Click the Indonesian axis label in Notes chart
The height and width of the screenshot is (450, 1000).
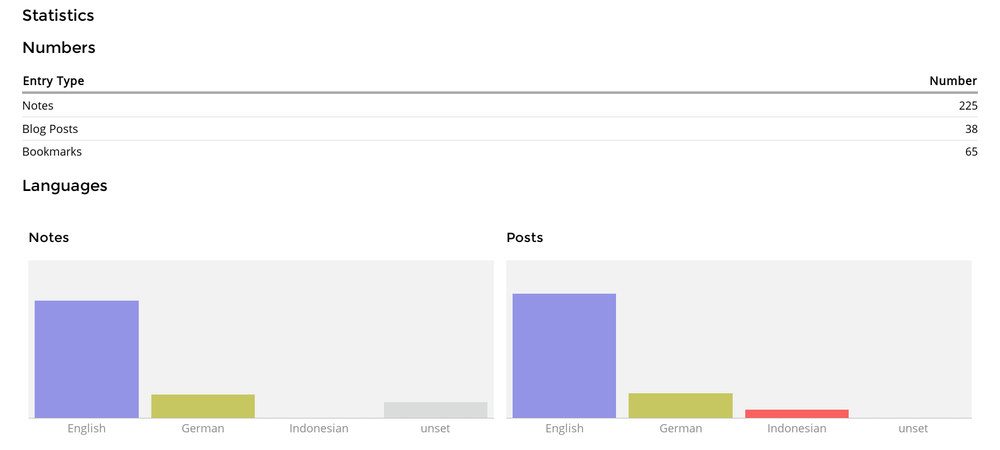click(319, 429)
